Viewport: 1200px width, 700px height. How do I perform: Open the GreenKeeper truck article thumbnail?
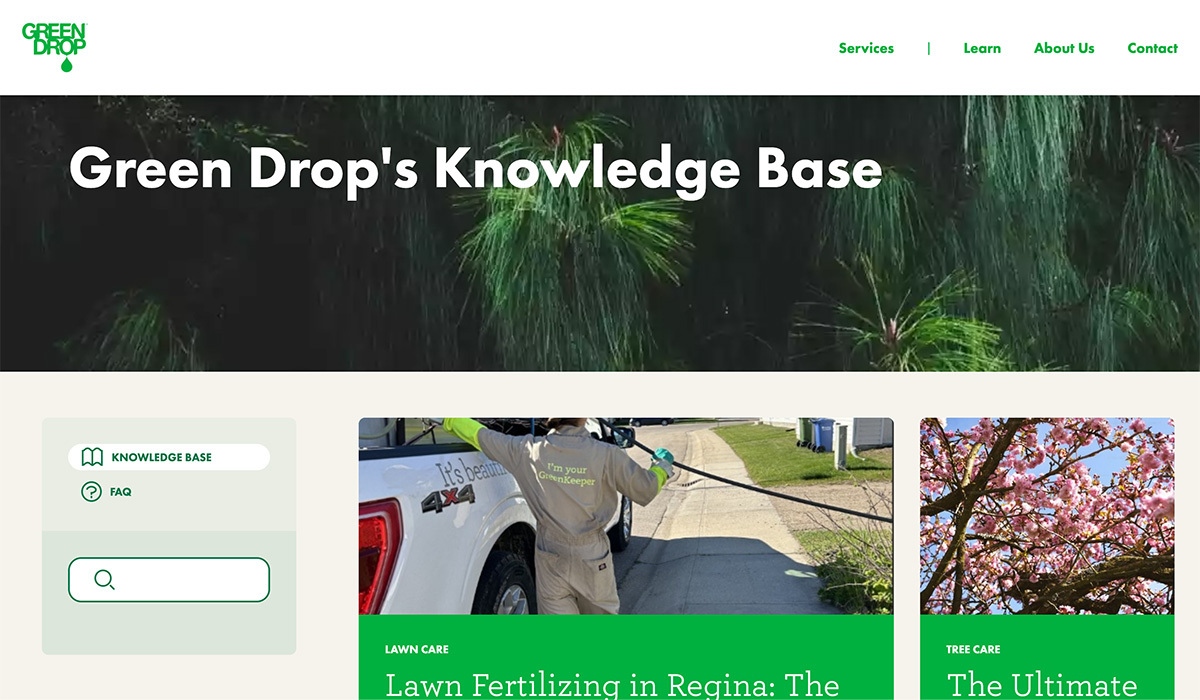point(626,516)
